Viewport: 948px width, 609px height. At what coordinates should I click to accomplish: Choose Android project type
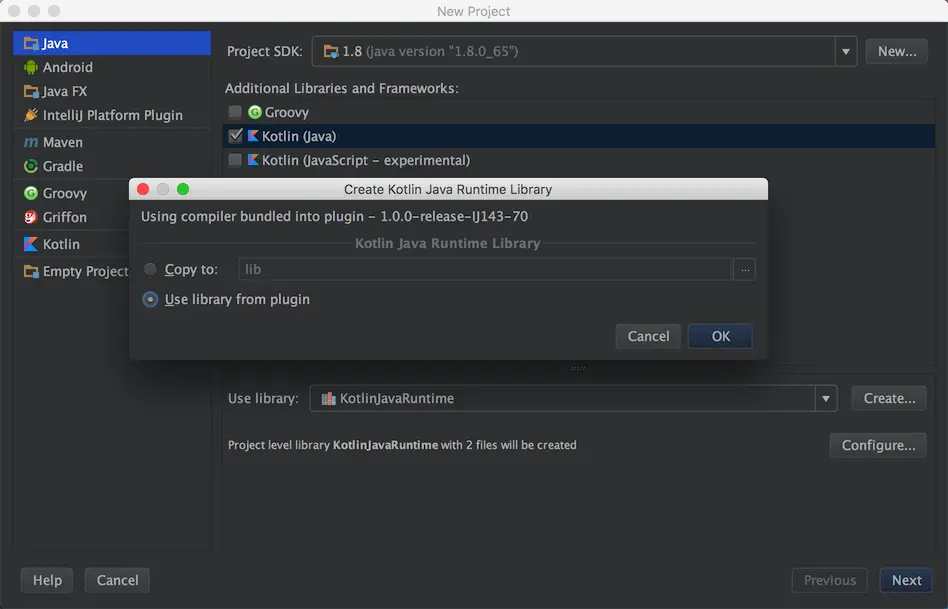coord(112,67)
